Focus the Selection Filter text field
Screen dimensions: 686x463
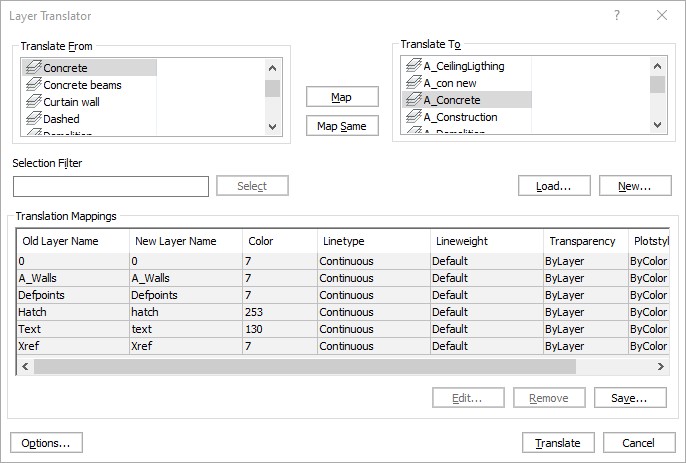pyautogui.click(x=110, y=186)
